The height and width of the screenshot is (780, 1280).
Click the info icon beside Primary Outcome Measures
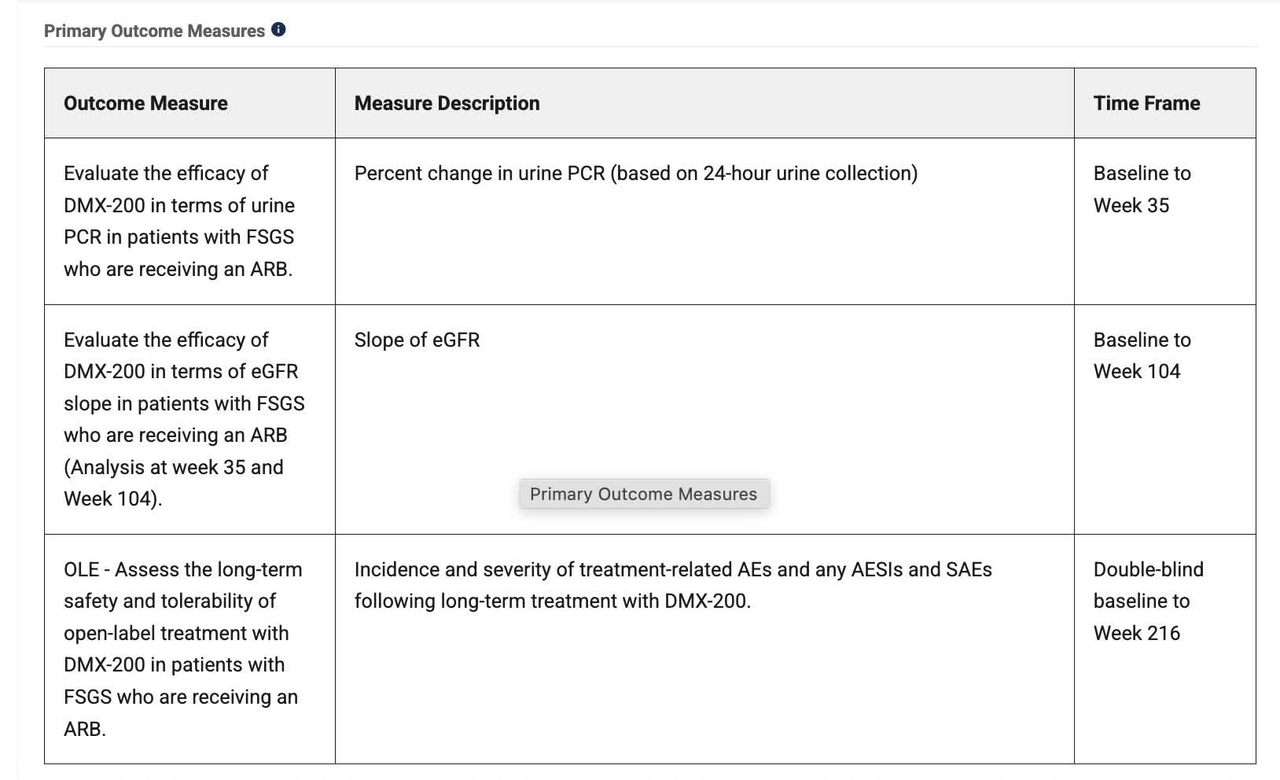point(276,29)
